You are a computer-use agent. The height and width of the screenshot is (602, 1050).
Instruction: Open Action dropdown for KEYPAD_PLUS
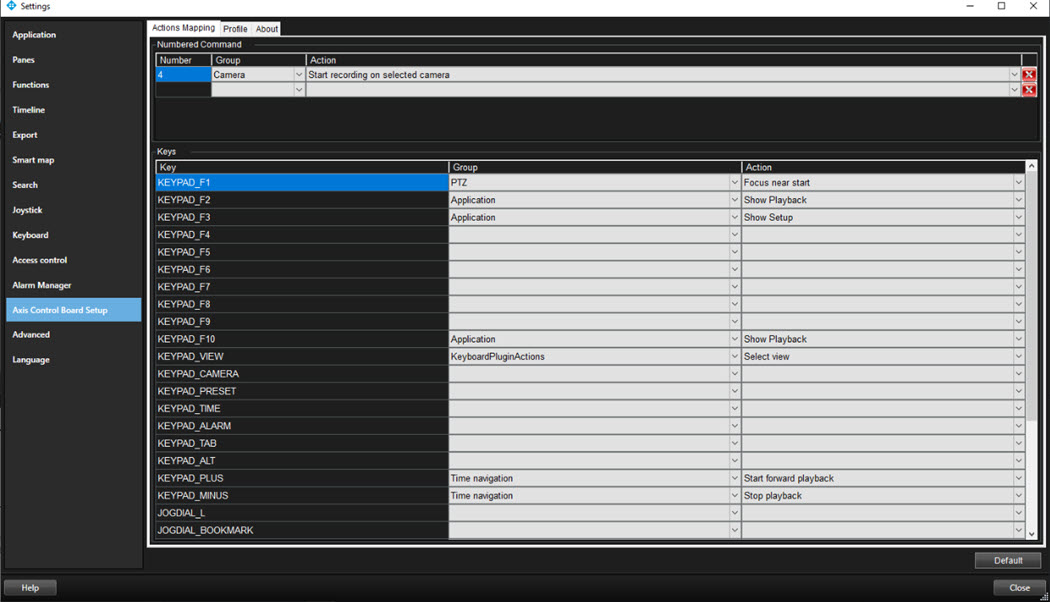1018,478
